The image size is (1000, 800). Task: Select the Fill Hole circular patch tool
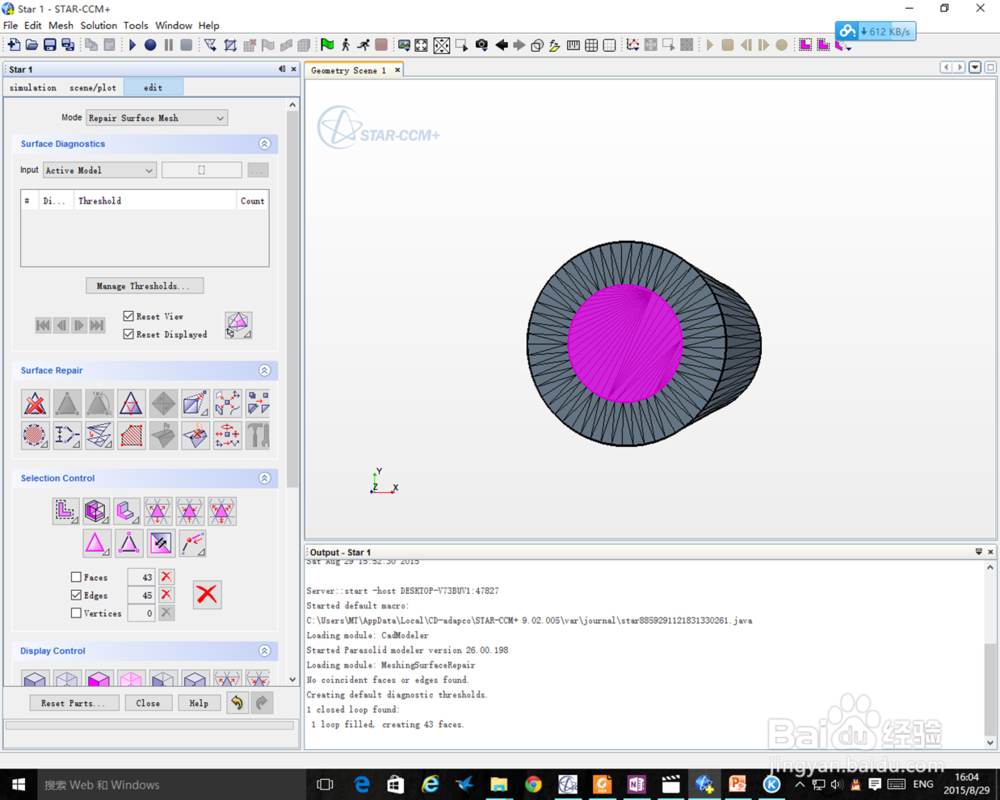(x=35, y=435)
